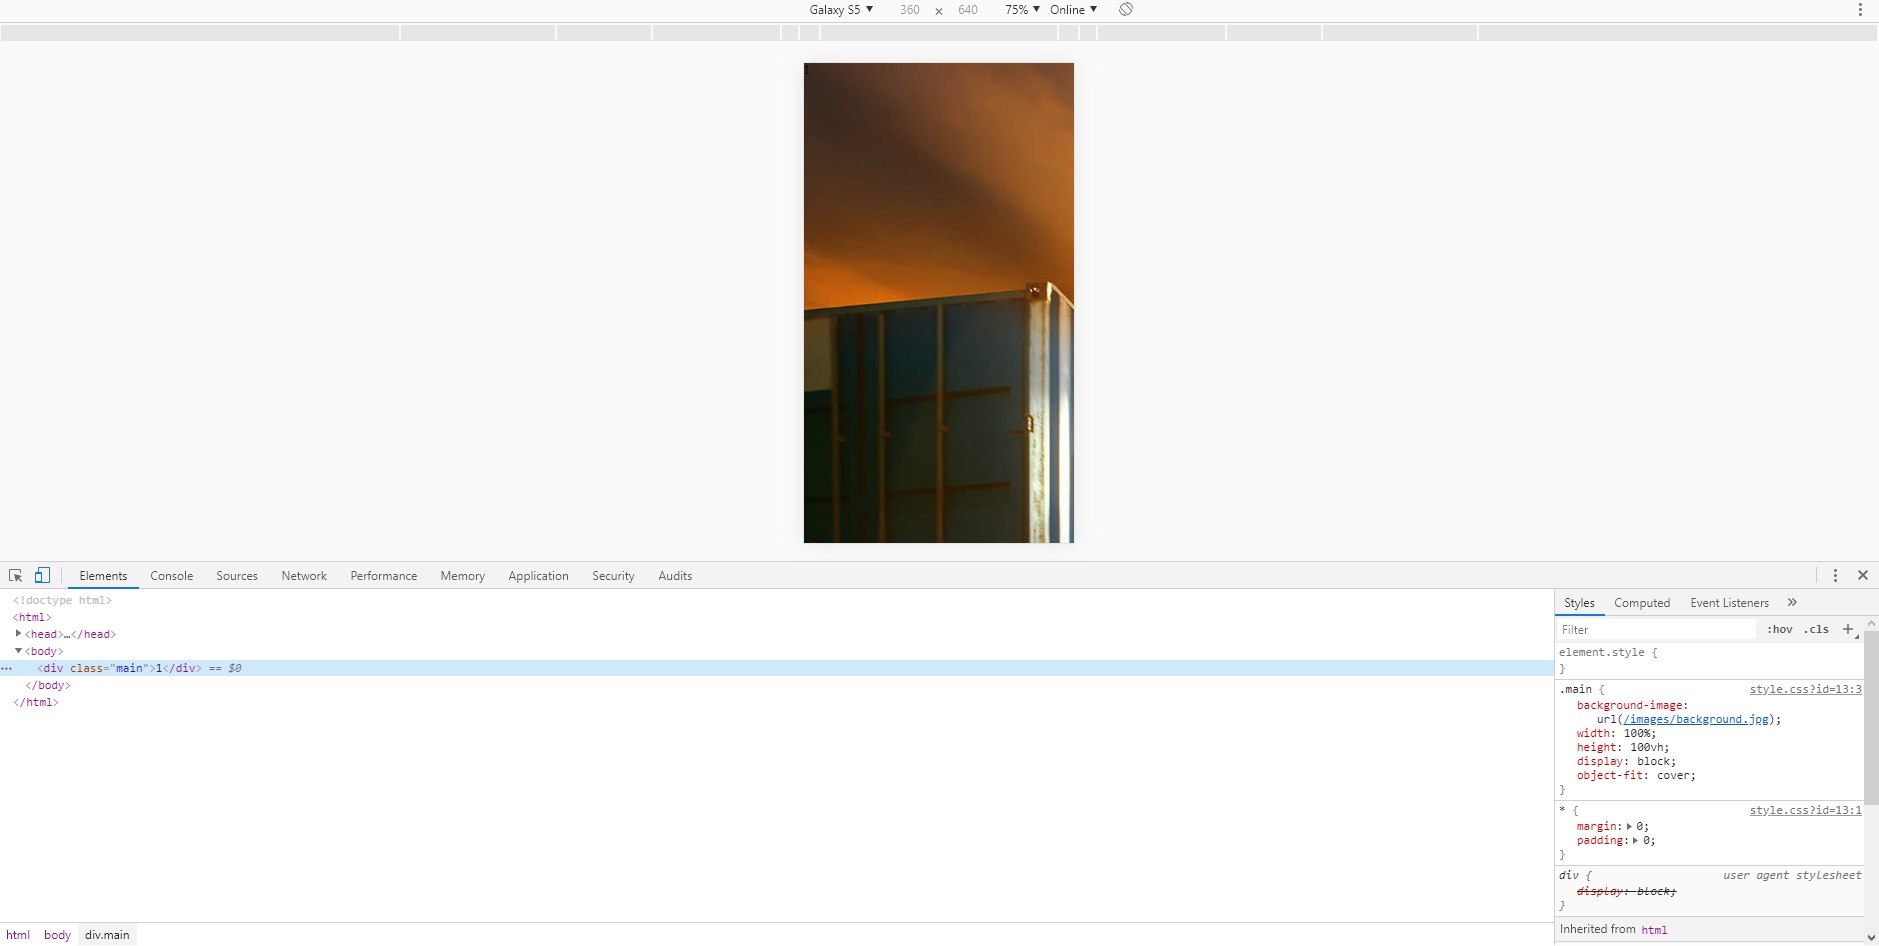
Task: Click the object-fit: cover declaration
Action: point(1636,775)
